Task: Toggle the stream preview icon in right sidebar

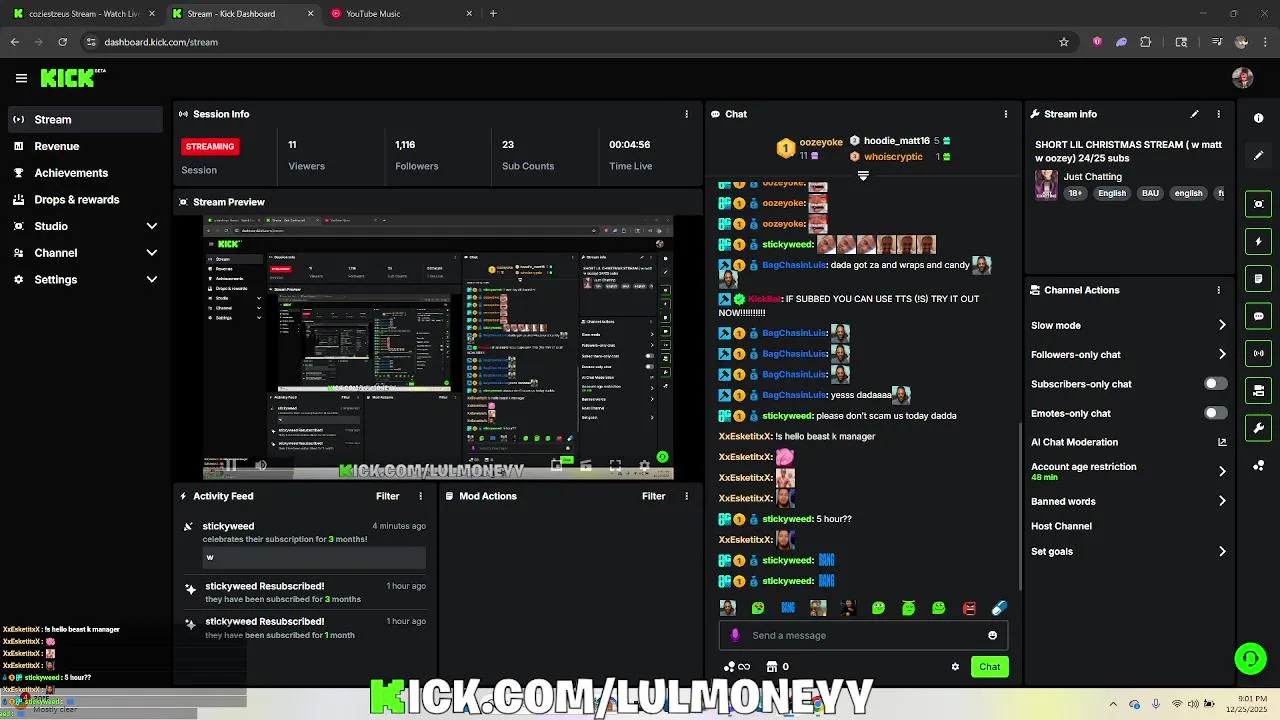Action: 1258,204
